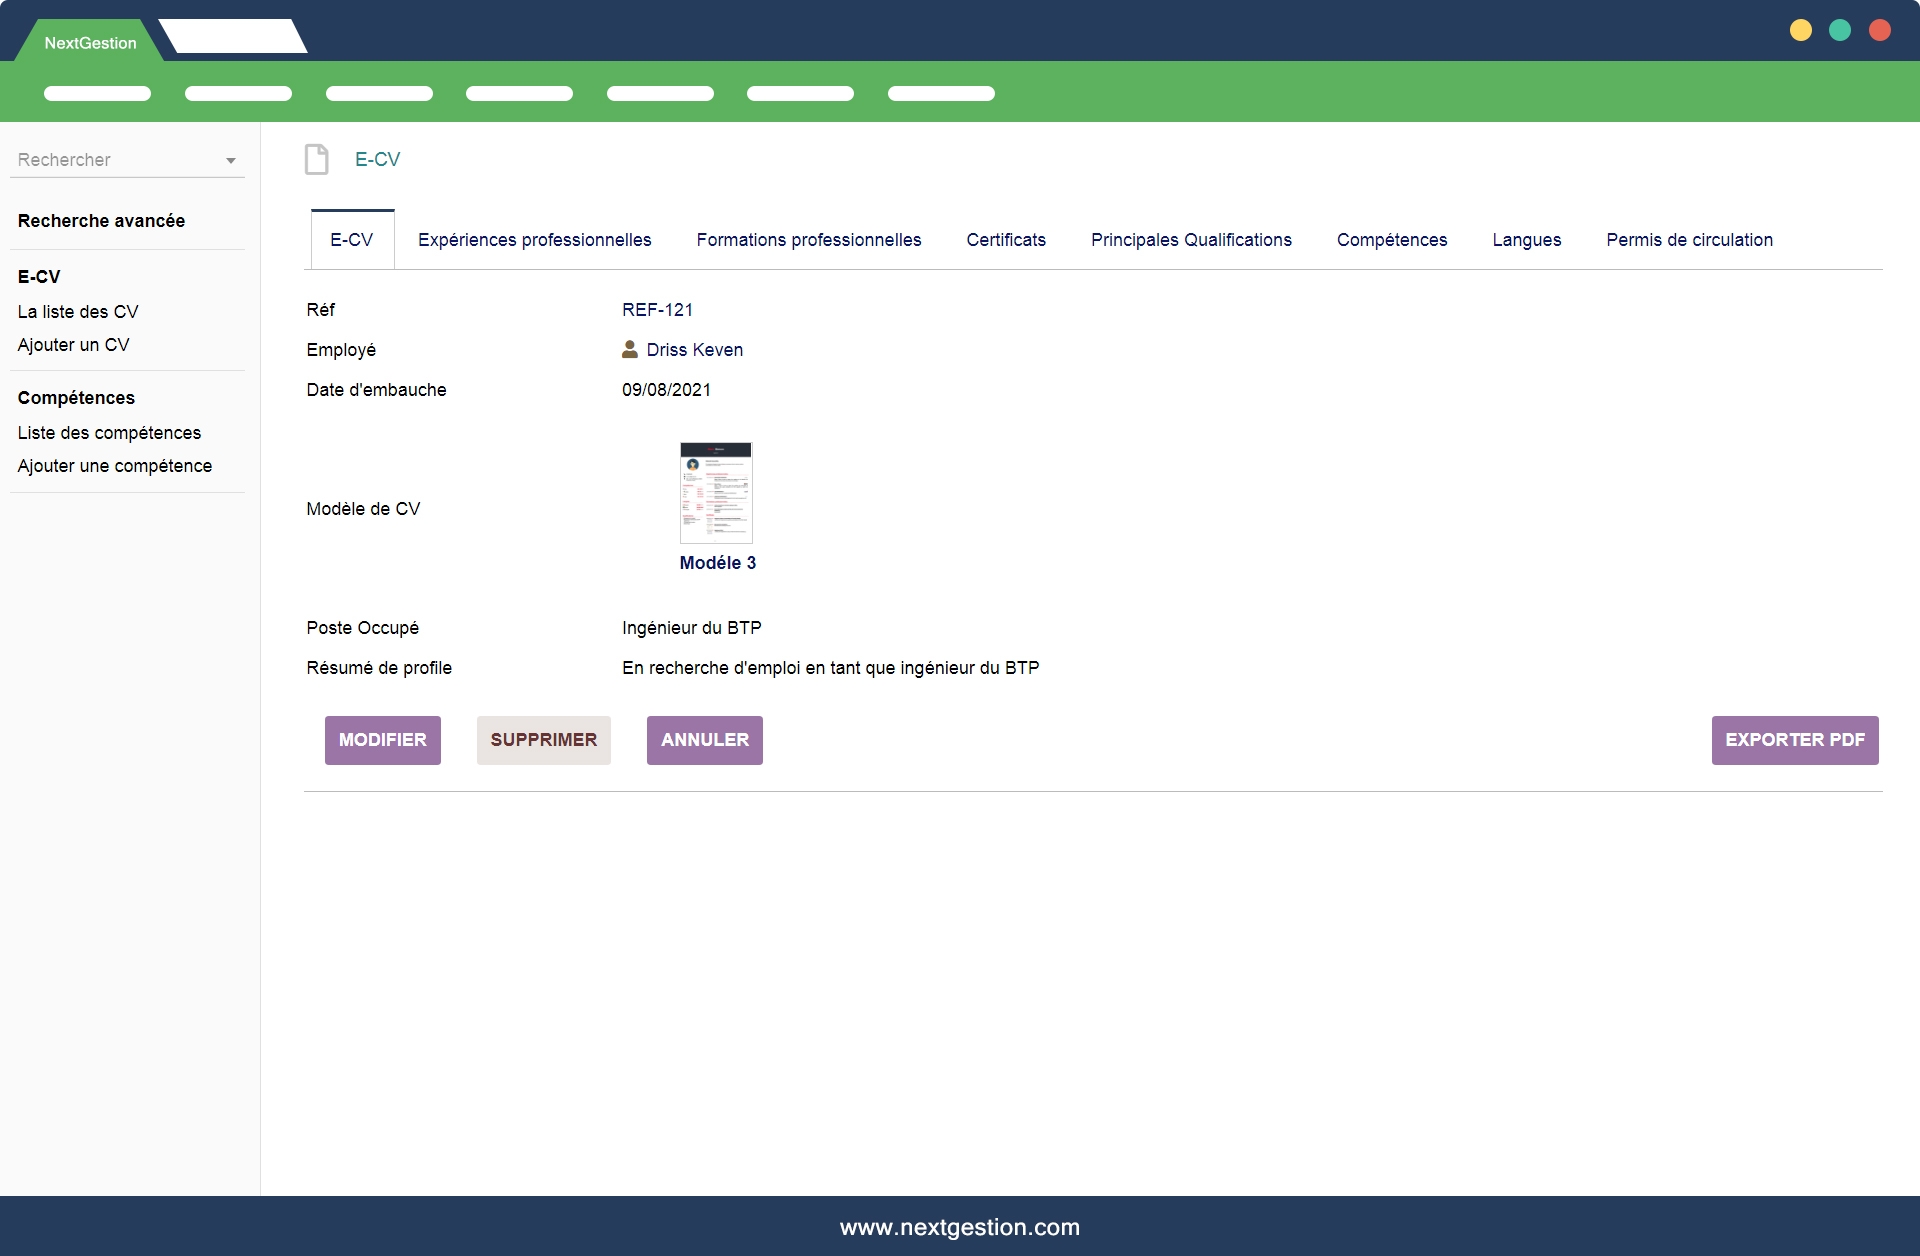Open La liste des CV link

[78, 312]
